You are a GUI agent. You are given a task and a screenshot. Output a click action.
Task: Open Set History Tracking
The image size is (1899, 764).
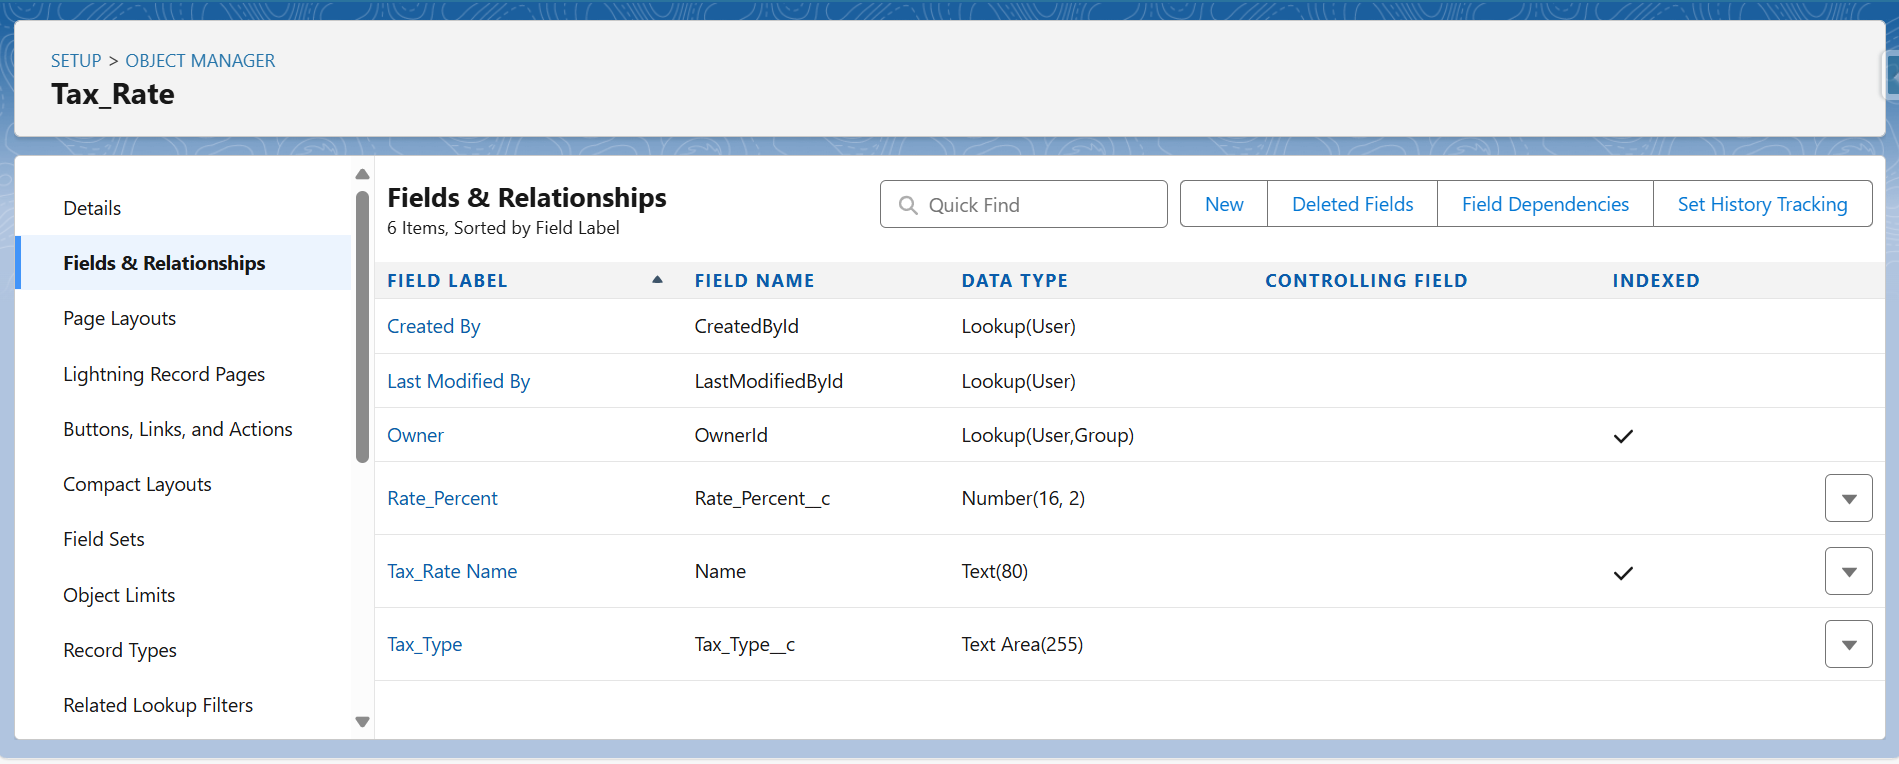point(1762,204)
